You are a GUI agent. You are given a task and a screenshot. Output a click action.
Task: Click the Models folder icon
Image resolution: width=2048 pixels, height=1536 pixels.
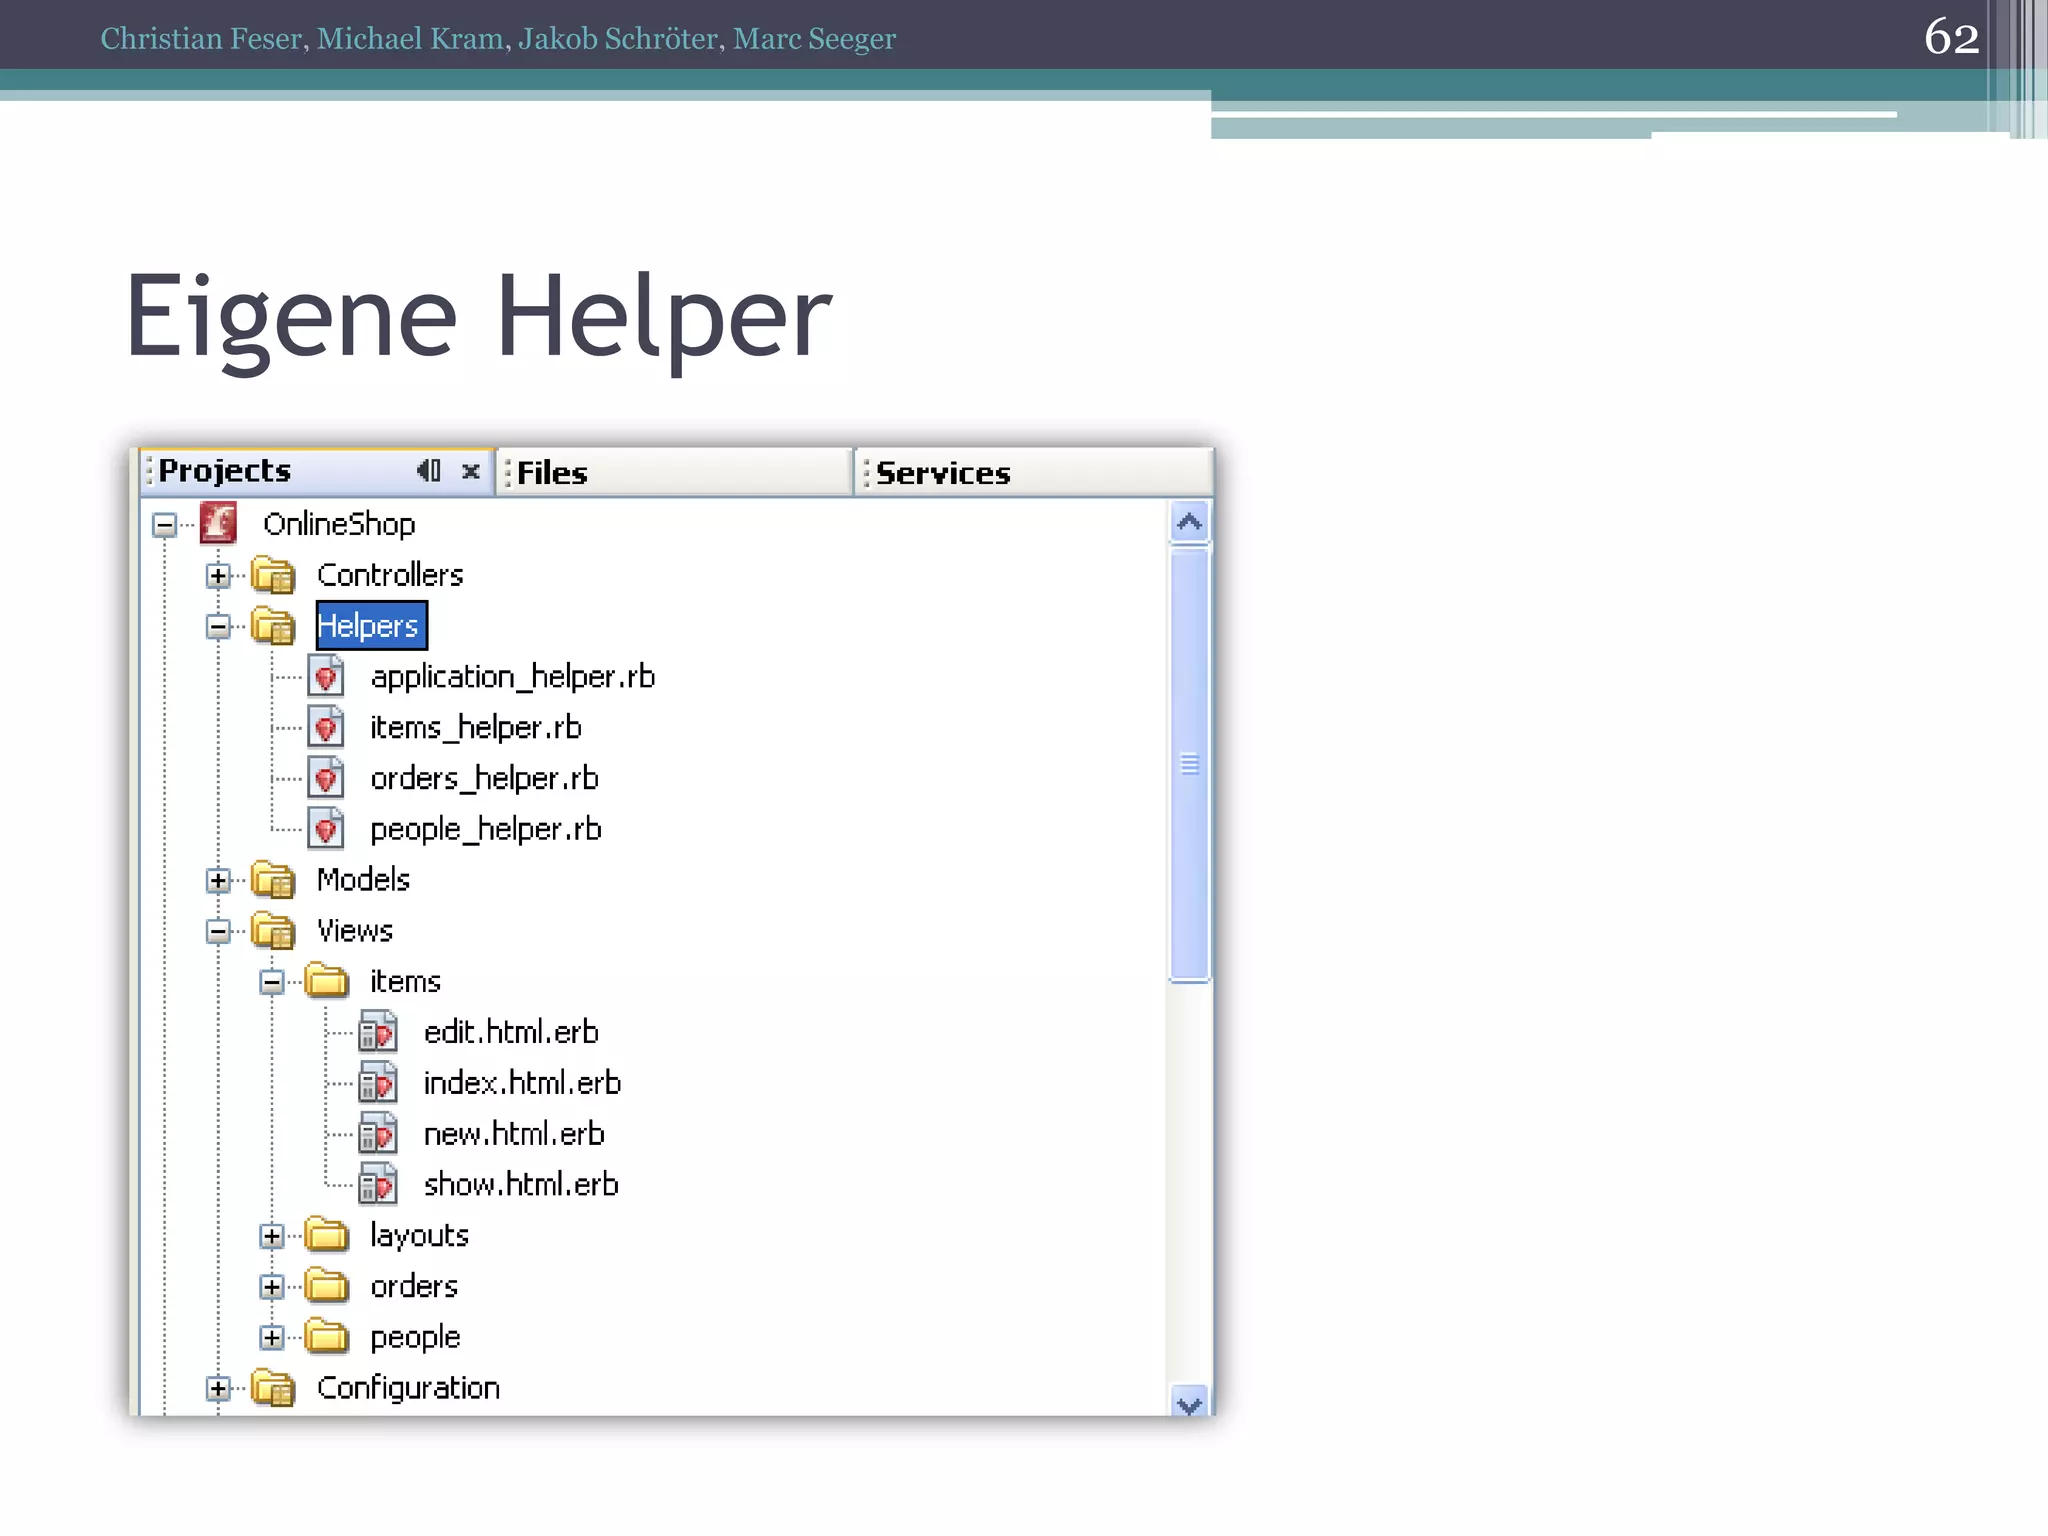tap(273, 880)
